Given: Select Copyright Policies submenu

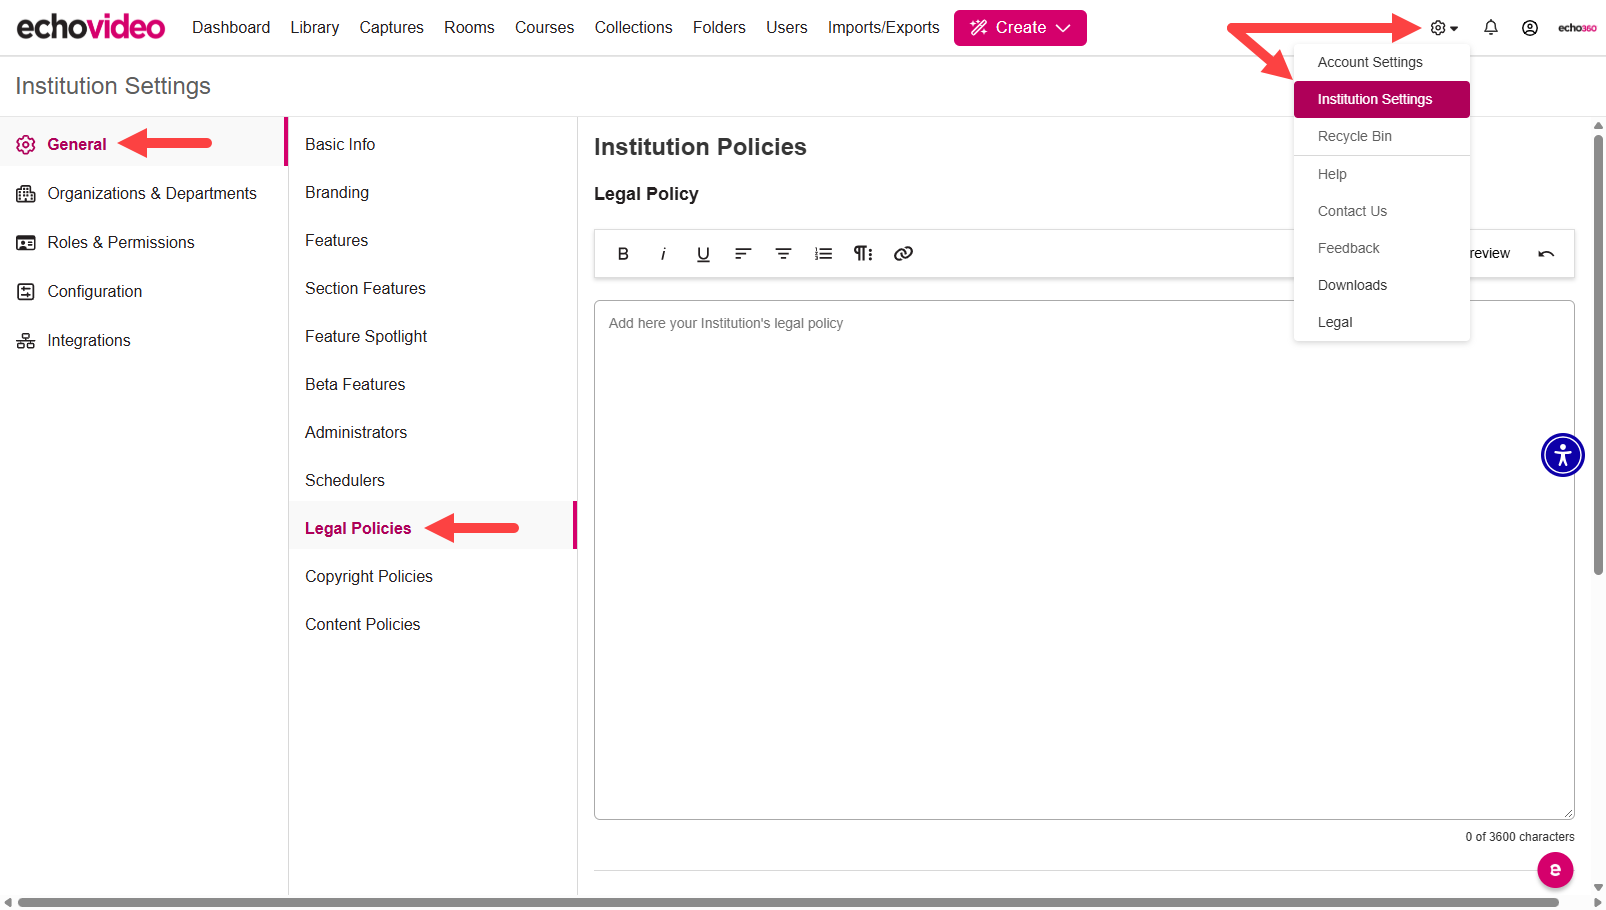Looking at the screenshot, I should point(432,576).
